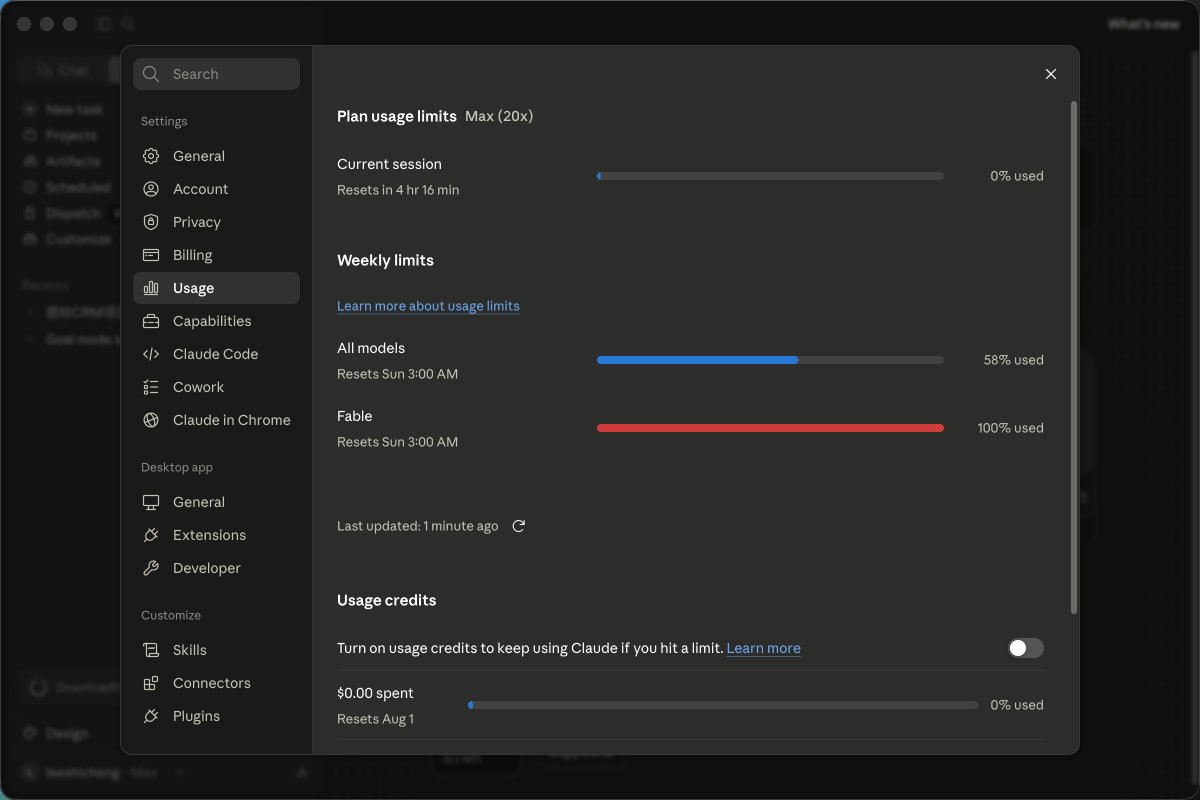Click the Usage bar chart icon
This screenshot has width=1200, height=800.
pos(151,288)
